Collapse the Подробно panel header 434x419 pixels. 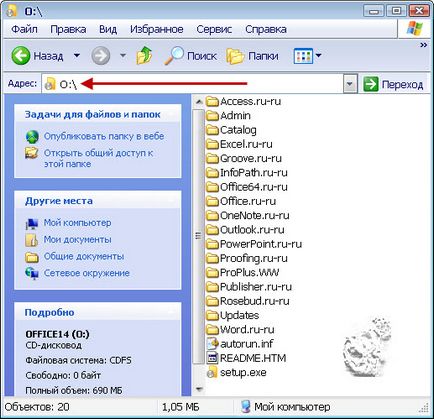click(x=98, y=312)
